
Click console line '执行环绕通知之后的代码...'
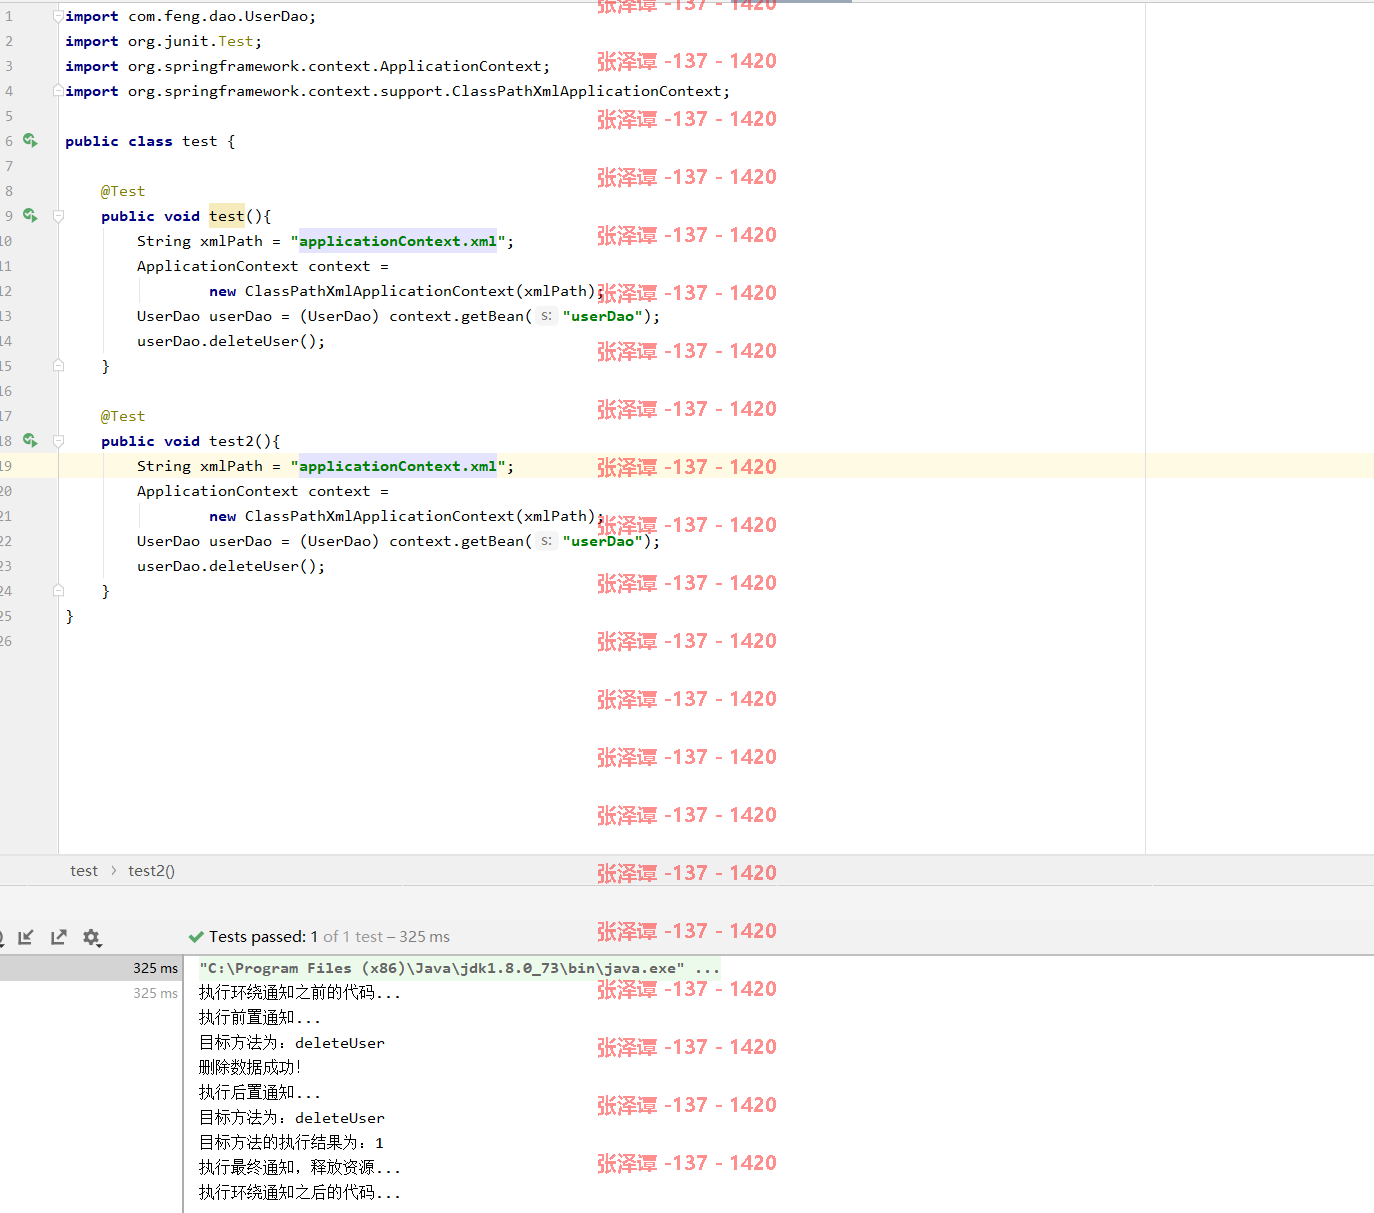(300, 1193)
